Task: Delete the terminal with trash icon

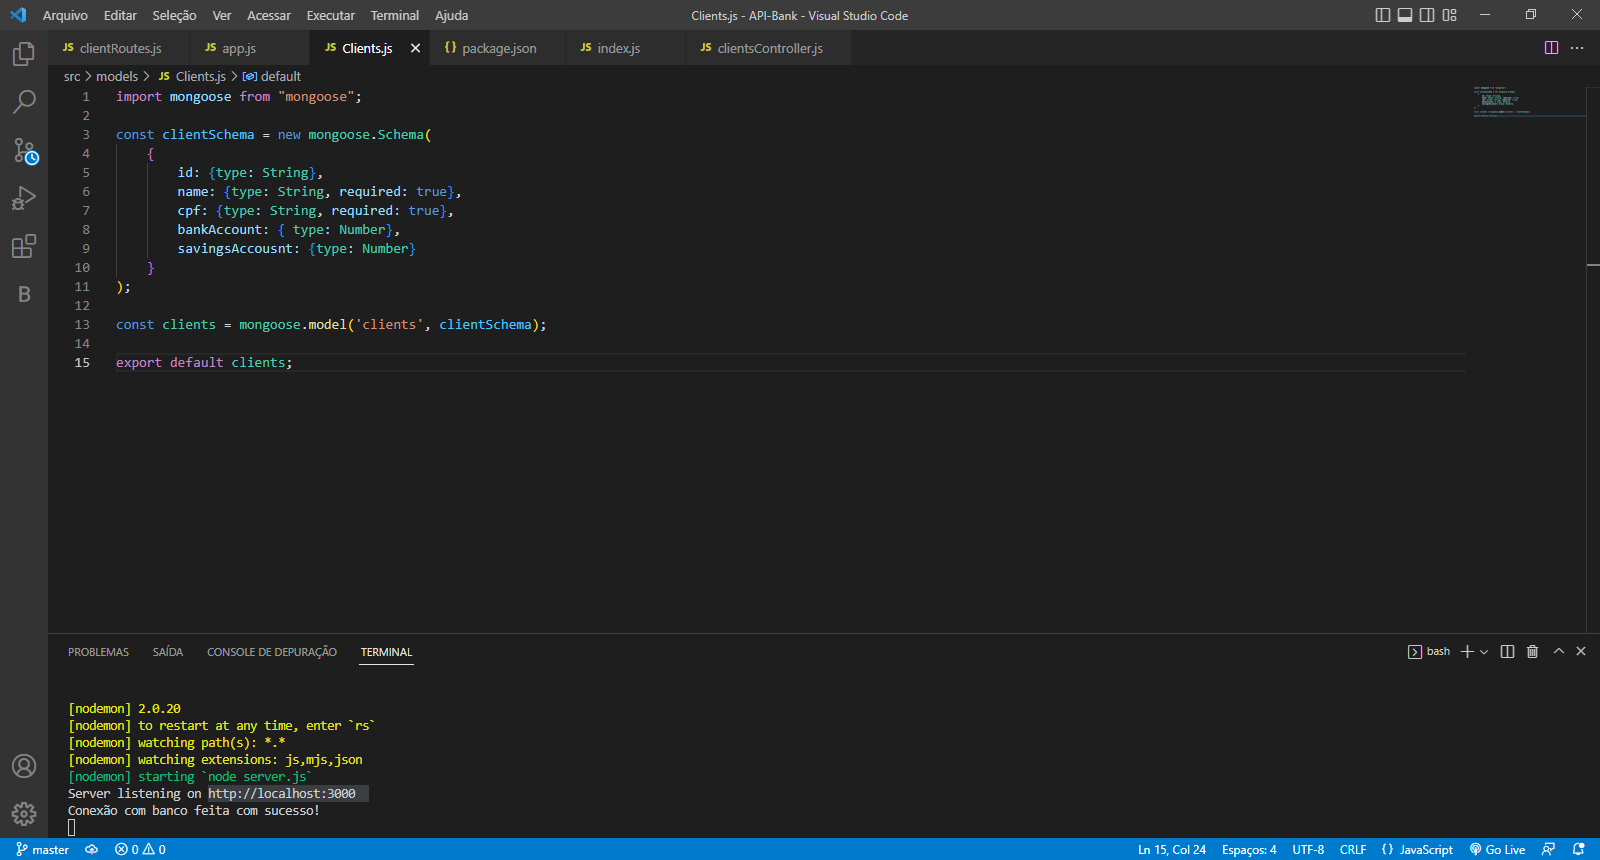Action: (x=1532, y=652)
